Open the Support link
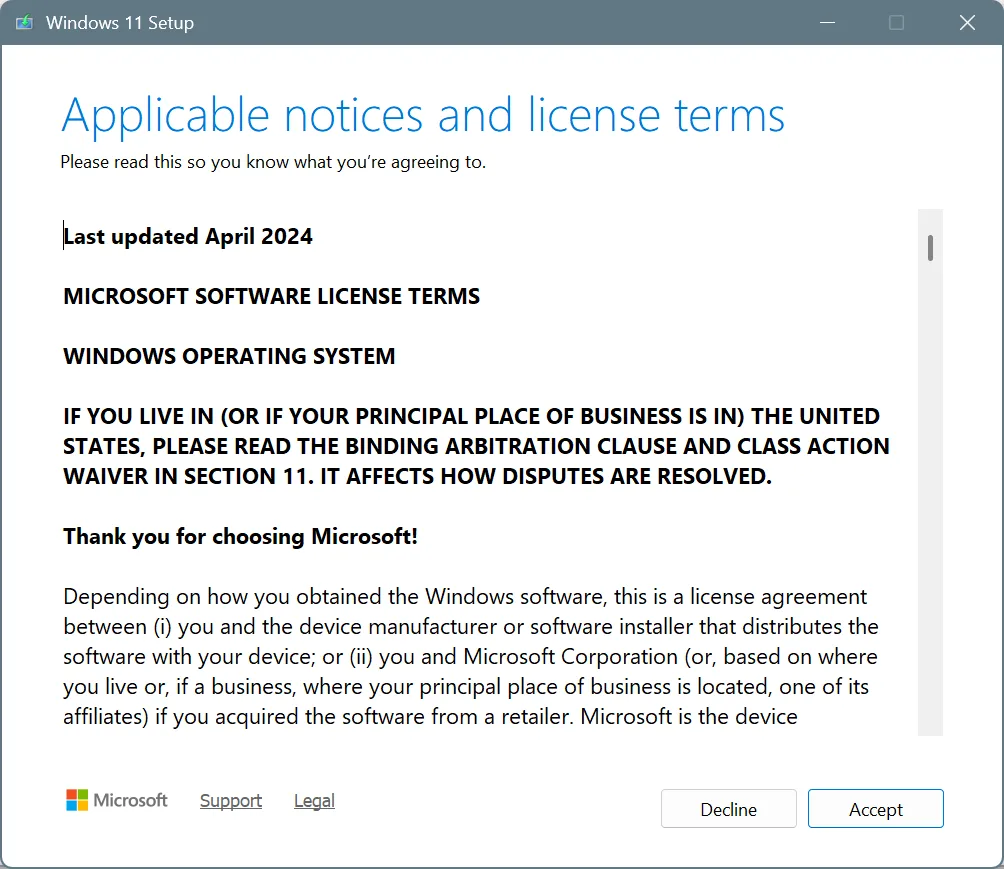Screen dimensions: 1004x869 click(231, 800)
